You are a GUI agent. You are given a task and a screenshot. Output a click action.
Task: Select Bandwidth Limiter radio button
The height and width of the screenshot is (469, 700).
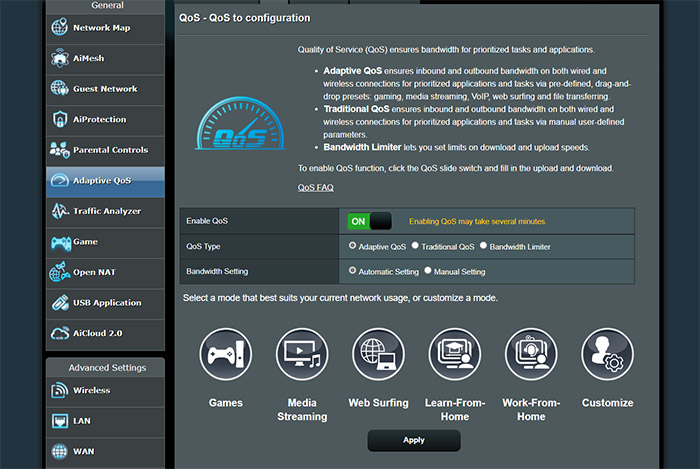point(483,245)
